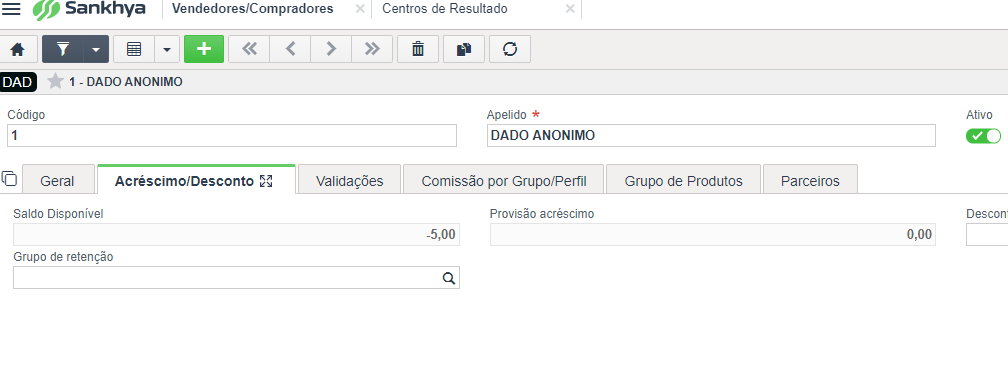Click the Provisão acréscimo label
This screenshot has height=373, width=1008.
coord(542,214)
